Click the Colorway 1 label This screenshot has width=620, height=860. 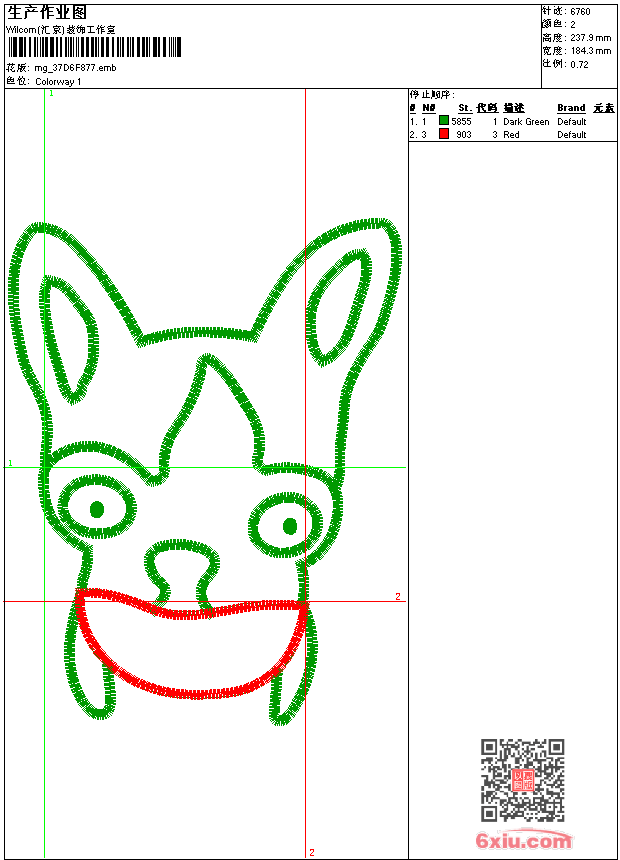58,82
